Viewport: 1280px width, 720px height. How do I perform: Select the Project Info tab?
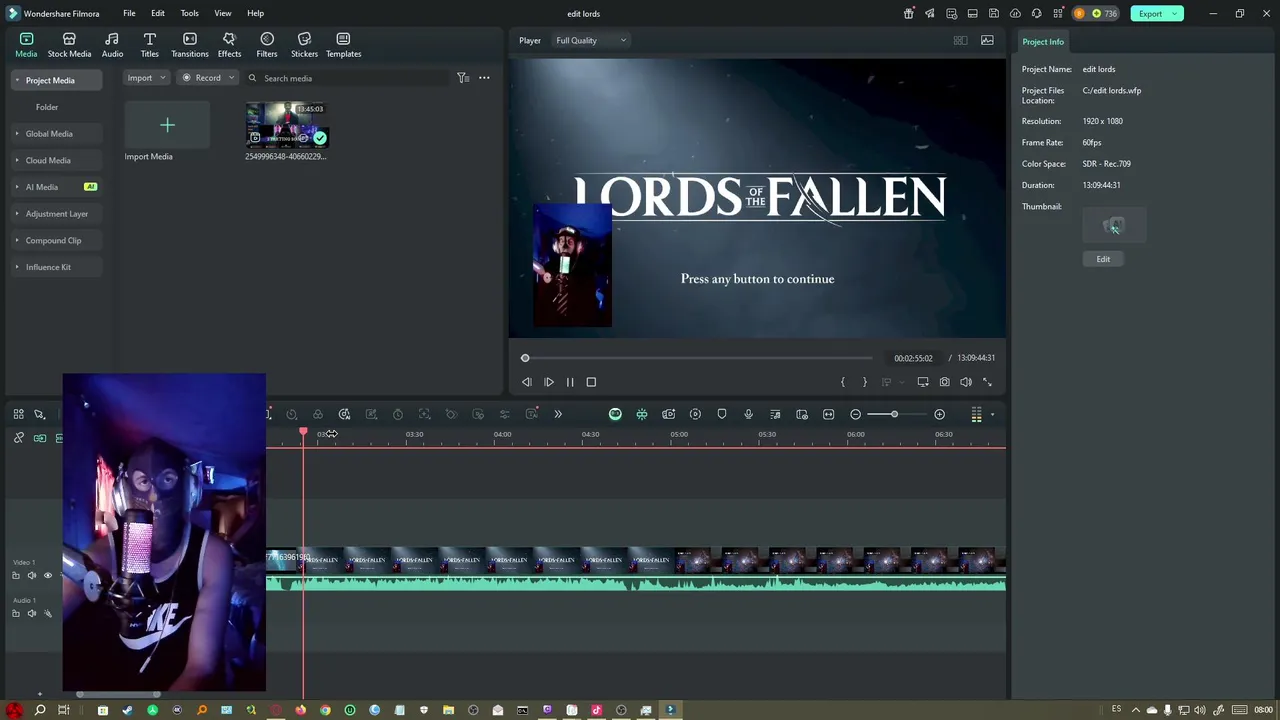(1043, 42)
